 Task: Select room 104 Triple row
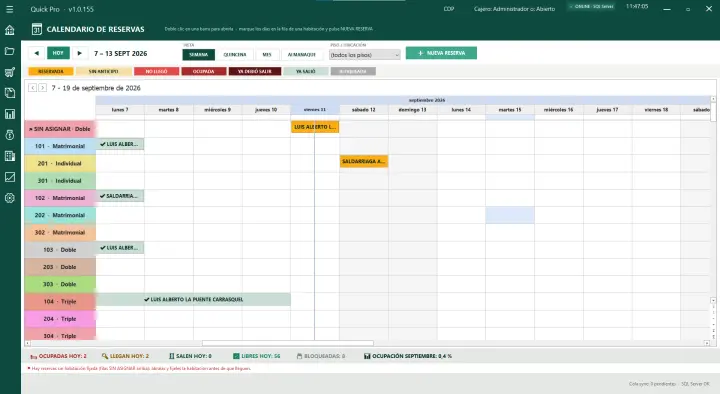point(60,302)
